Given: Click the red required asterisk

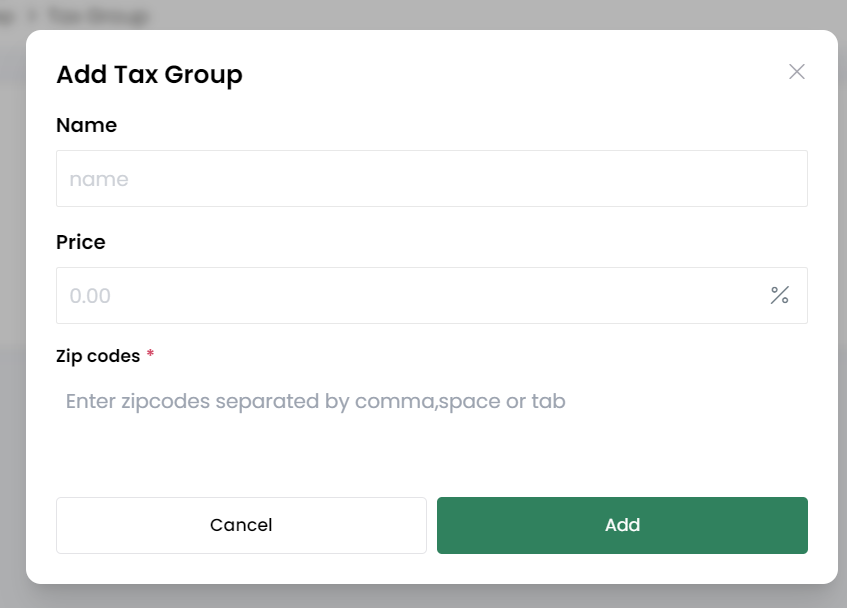Looking at the screenshot, I should tap(150, 354).
